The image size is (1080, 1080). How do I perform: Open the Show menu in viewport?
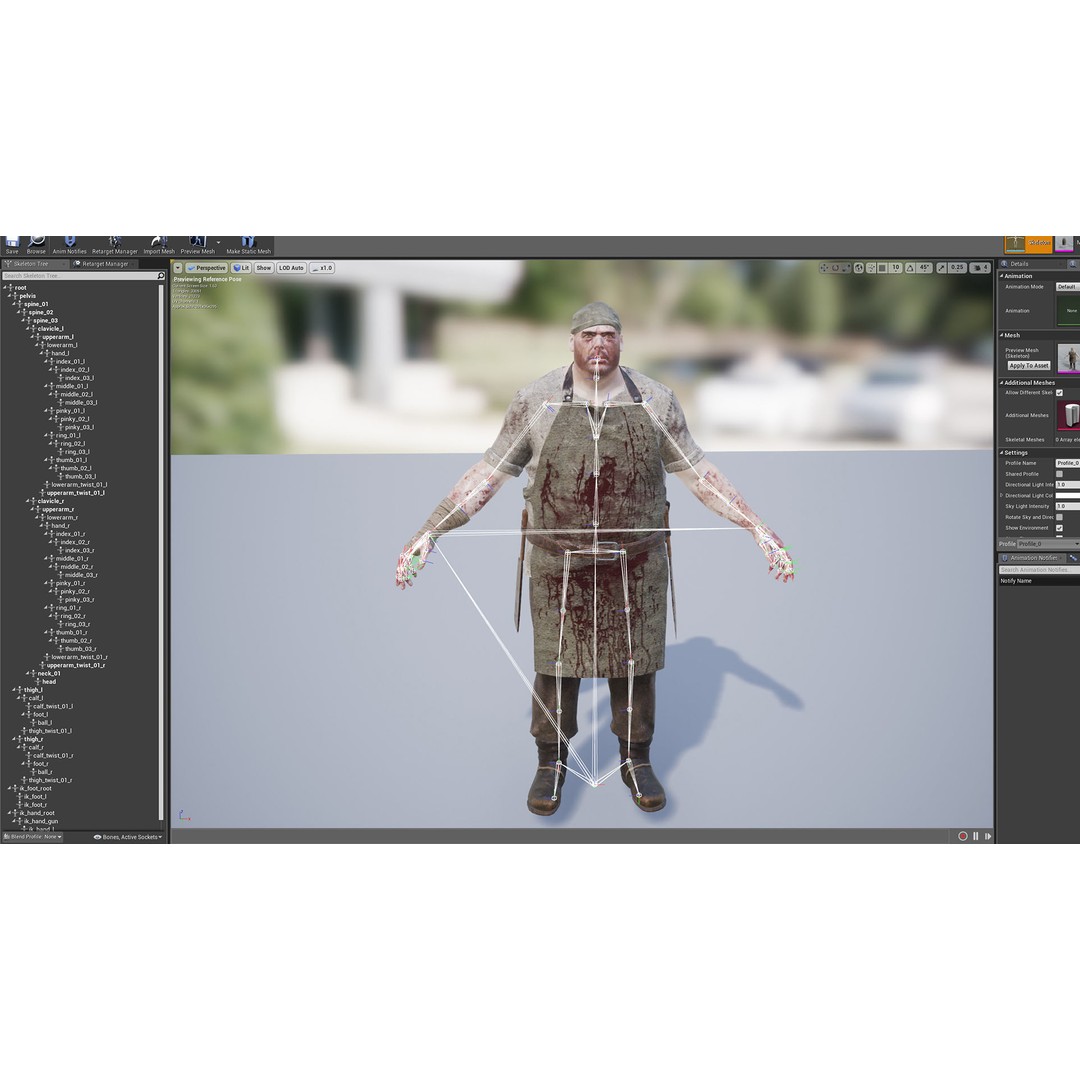pyautogui.click(x=264, y=268)
